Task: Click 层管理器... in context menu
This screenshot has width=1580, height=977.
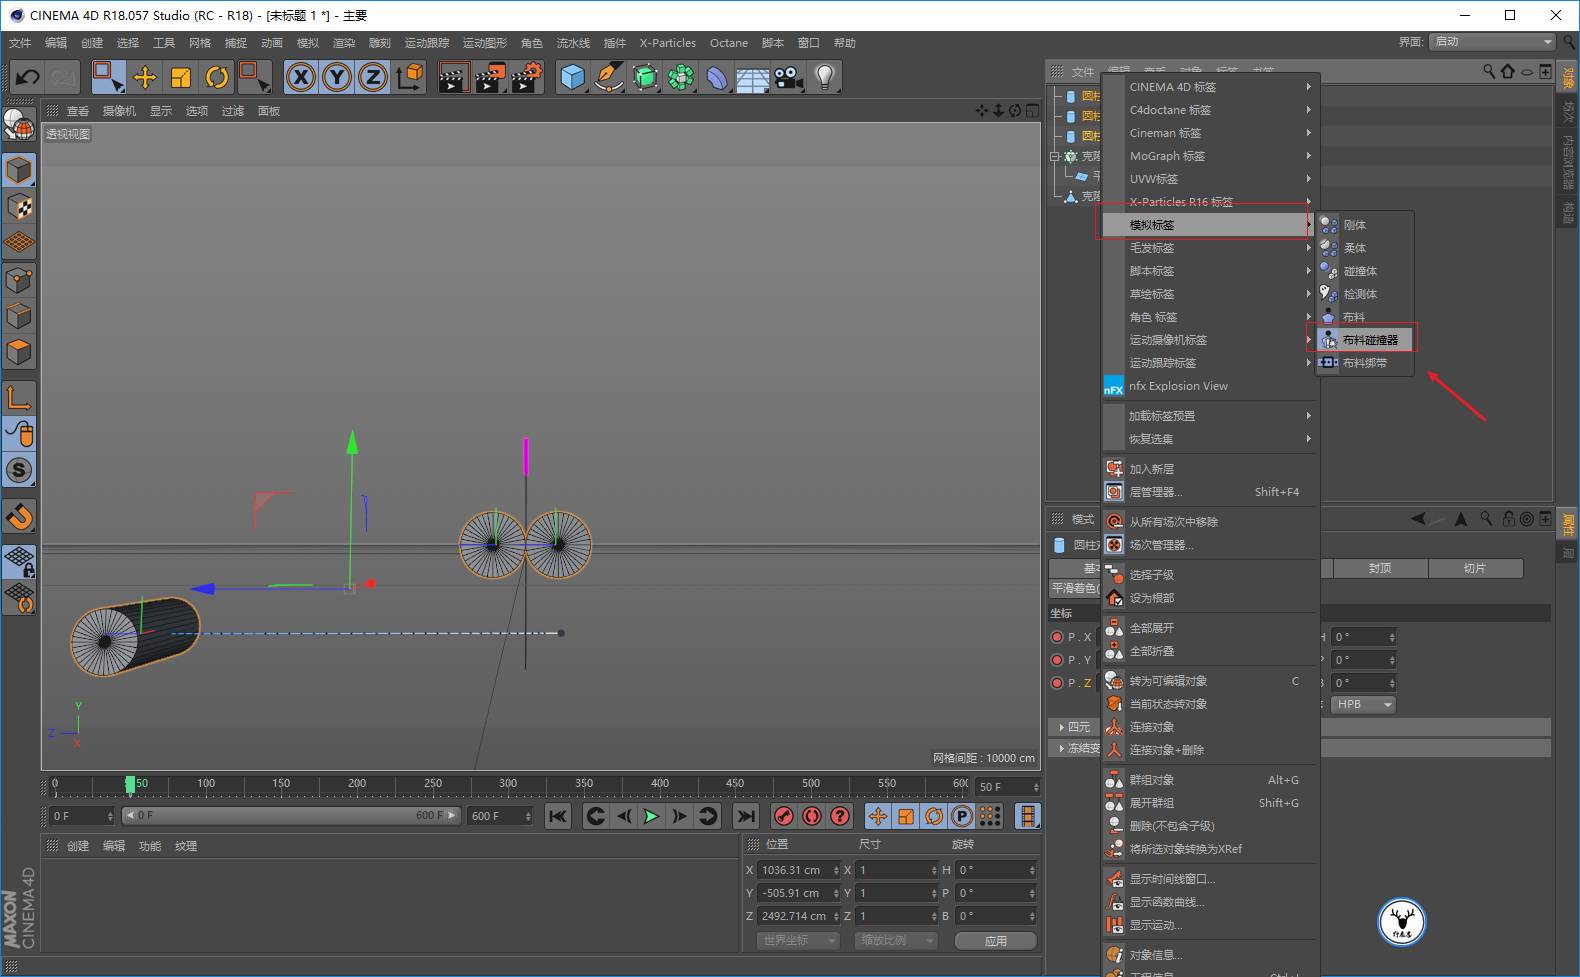Action: (1209, 492)
